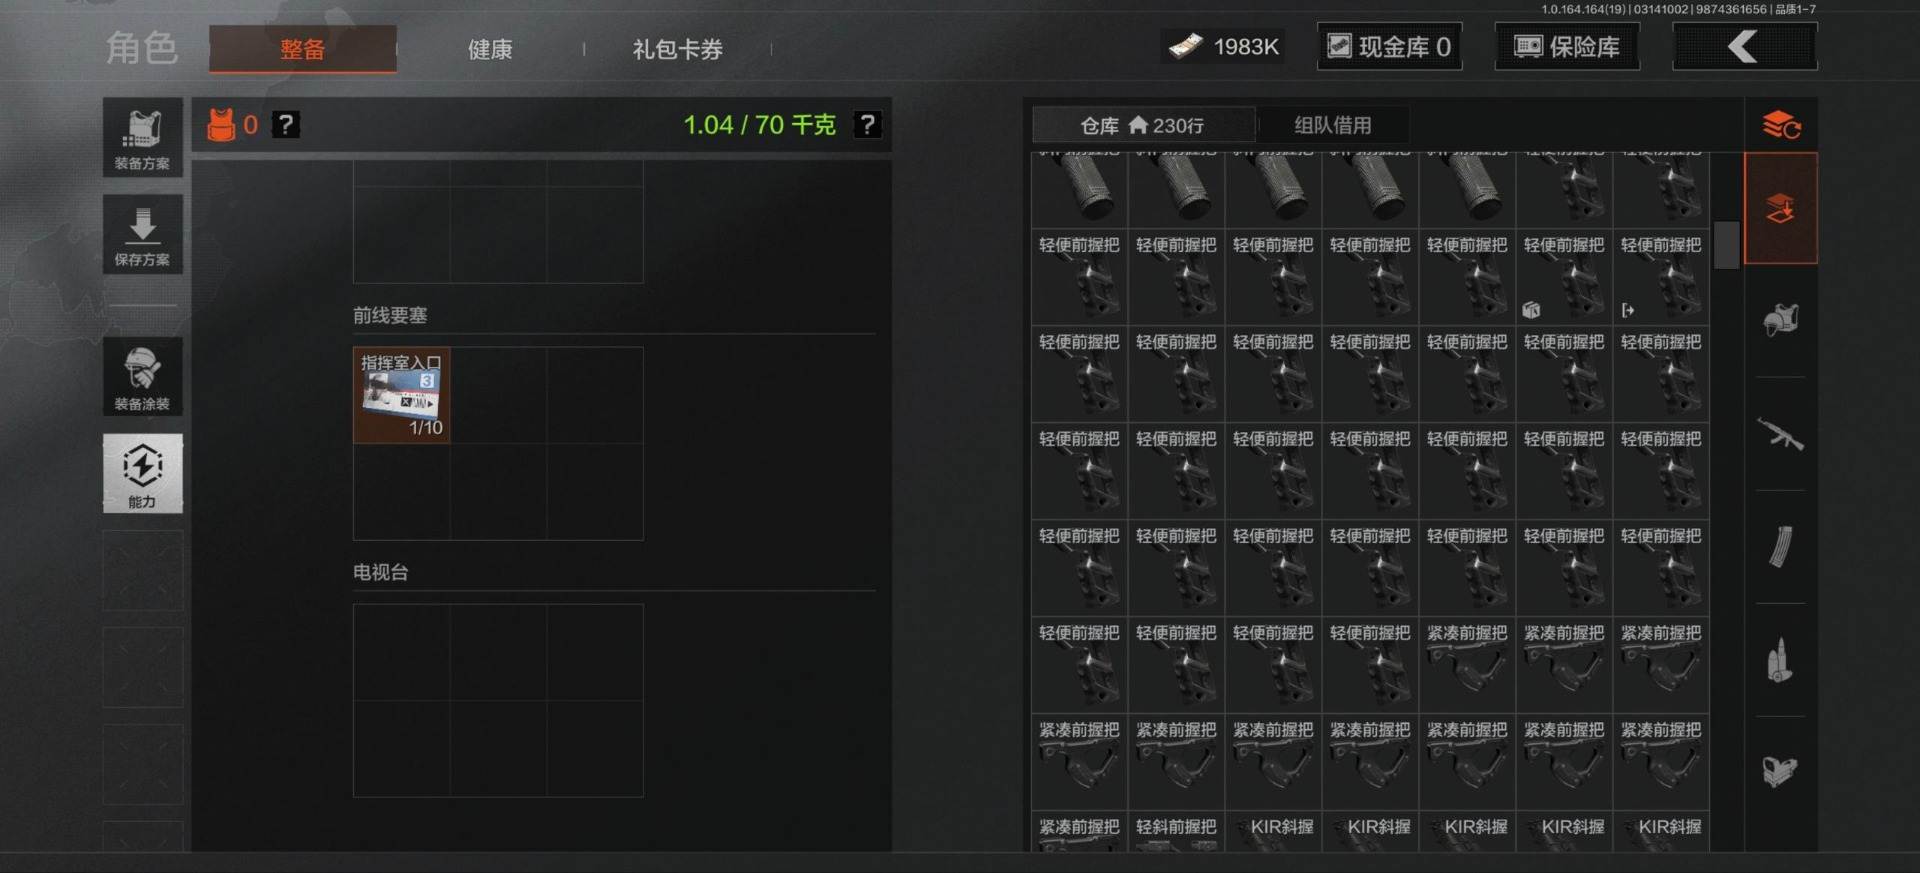Image resolution: width=1920 pixels, height=873 pixels.
Task: Filter warehouse by magazine icon
Action: [1781, 547]
